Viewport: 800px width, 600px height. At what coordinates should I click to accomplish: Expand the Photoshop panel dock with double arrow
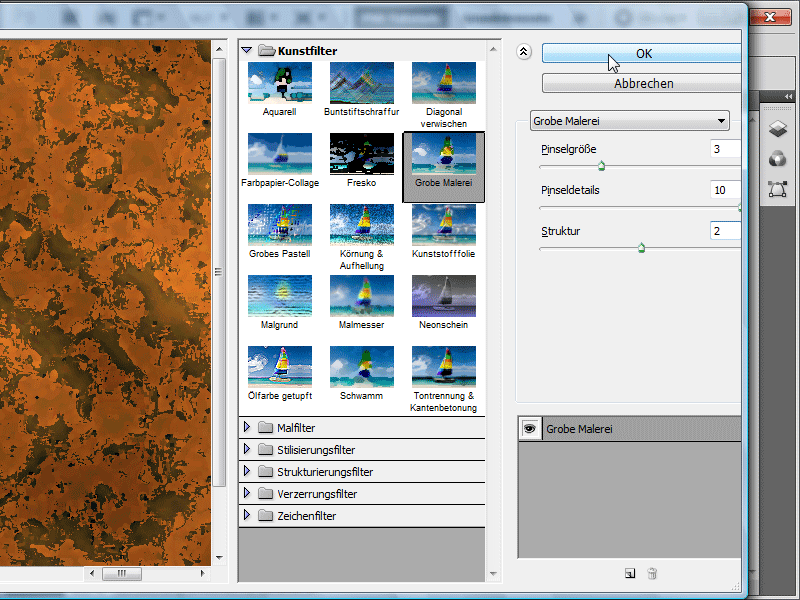(788, 96)
